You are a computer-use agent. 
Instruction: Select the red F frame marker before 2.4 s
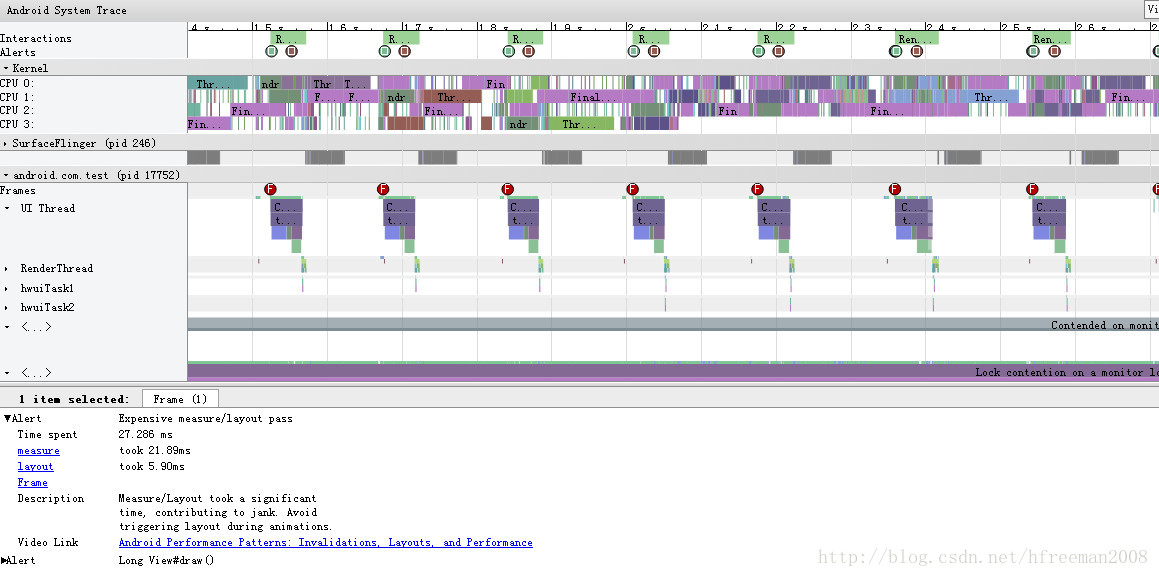(895, 190)
